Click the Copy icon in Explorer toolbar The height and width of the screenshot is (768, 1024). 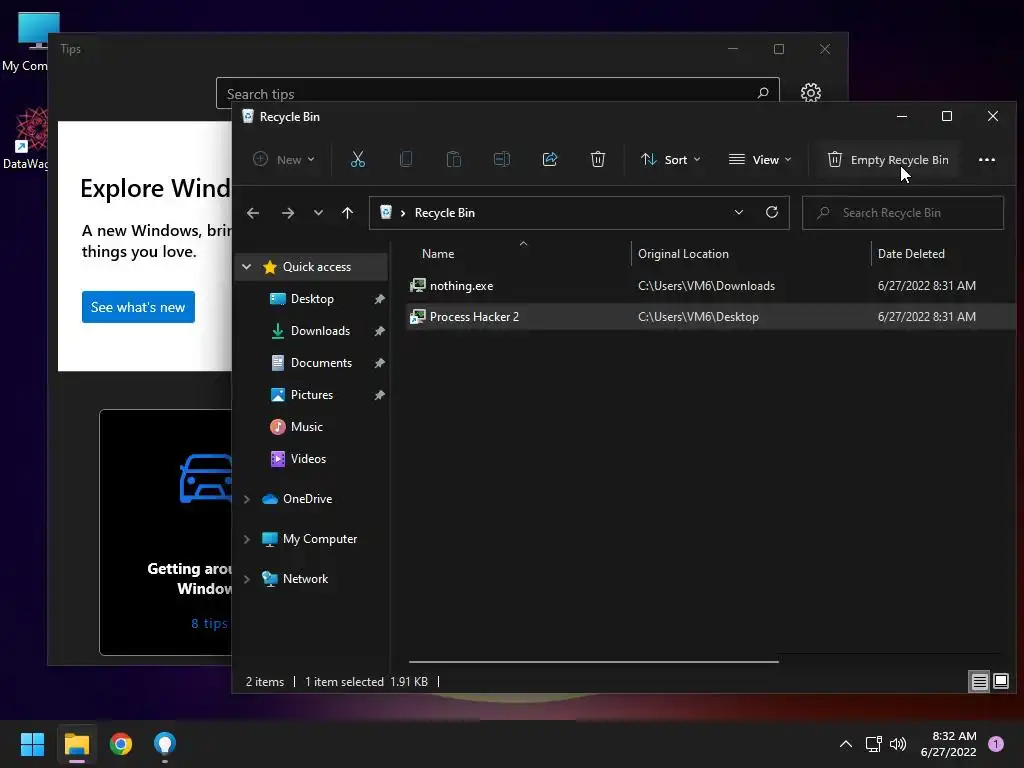(406, 159)
